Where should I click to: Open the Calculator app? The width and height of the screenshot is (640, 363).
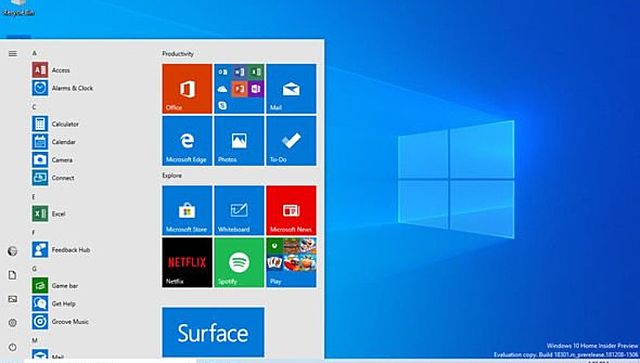point(56,124)
